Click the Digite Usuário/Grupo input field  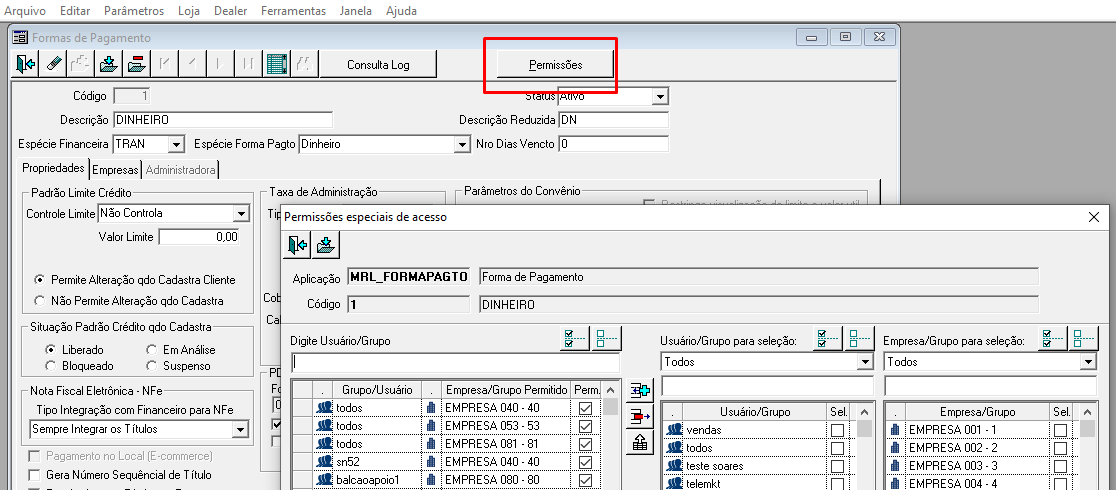click(456, 362)
